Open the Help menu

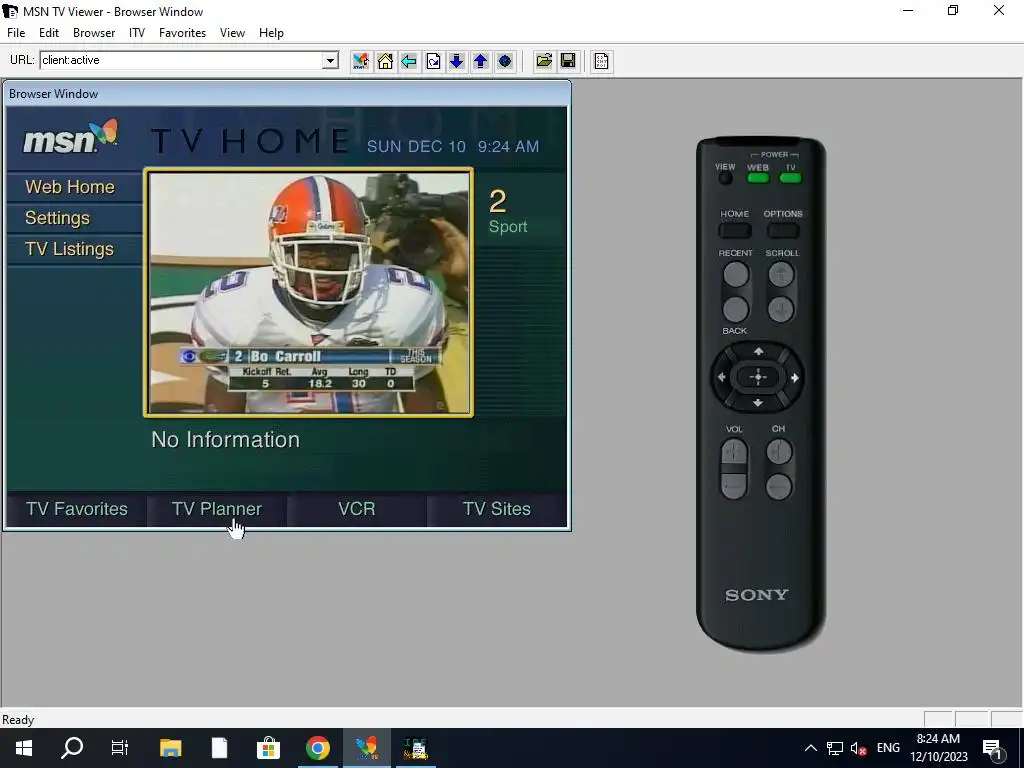271,33
